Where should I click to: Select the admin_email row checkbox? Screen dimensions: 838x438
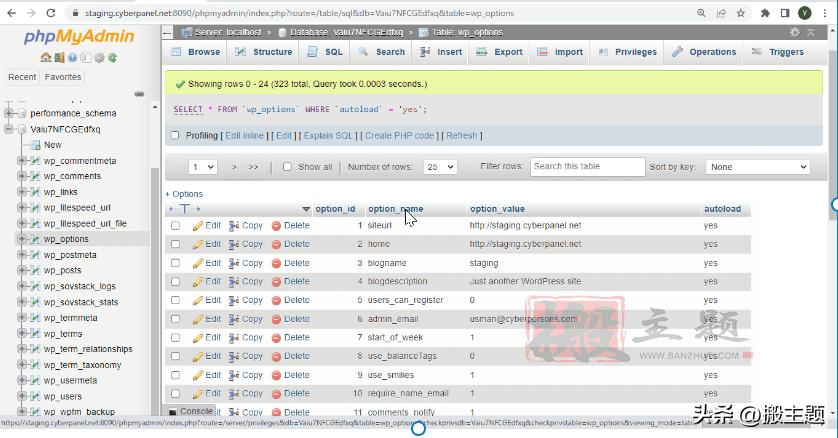pyautogui.click(x=175, y=319)
